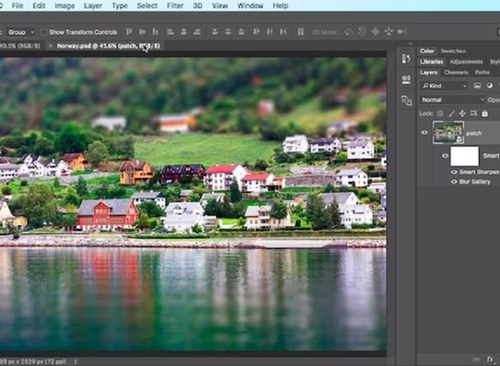
Task: Toggle lock image pixels brush icon
Action: point(451,113)
